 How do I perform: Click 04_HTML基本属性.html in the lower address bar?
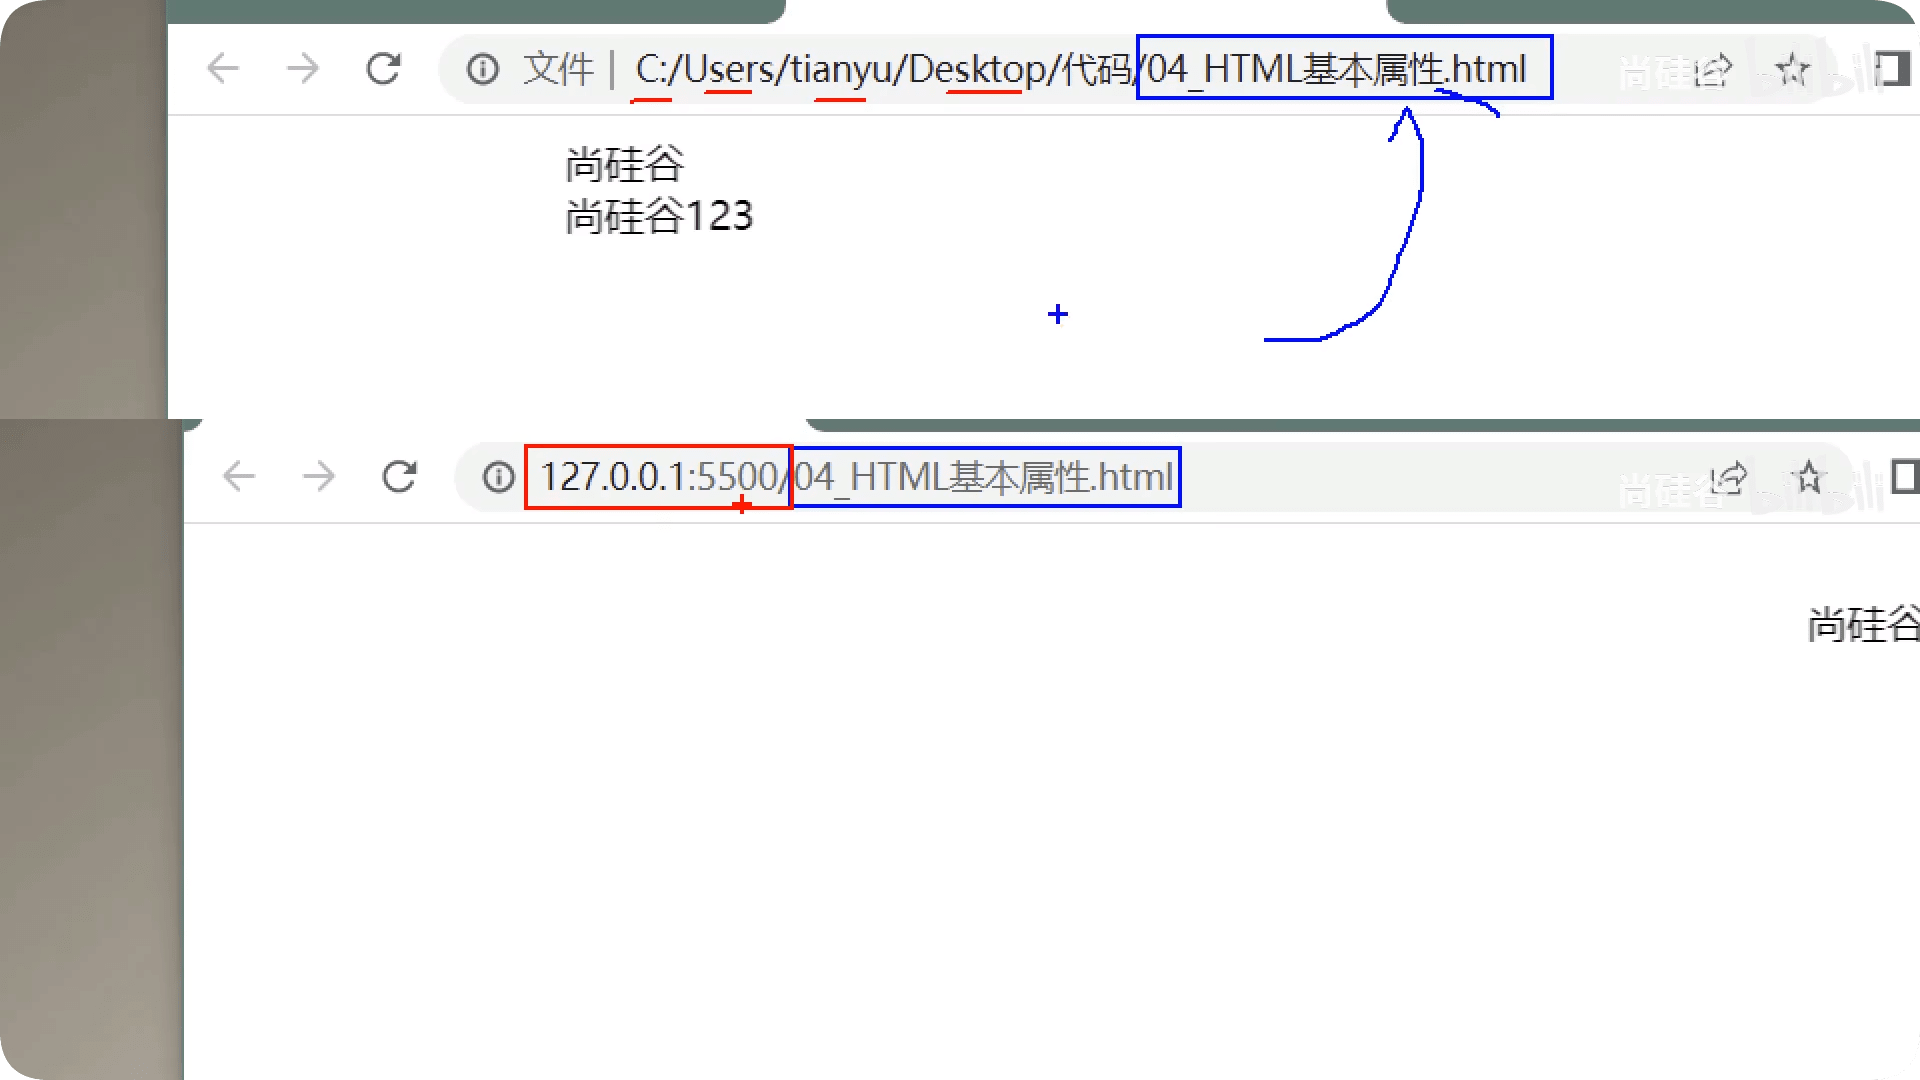pyautogui.click(x=985, y=477)
